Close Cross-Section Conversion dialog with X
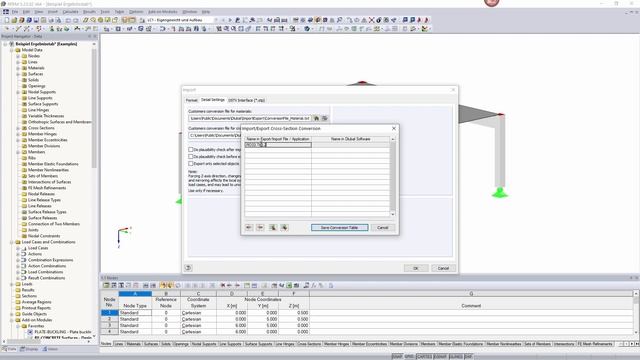This screenshot has height=360, width=640. tap(394, 129)
